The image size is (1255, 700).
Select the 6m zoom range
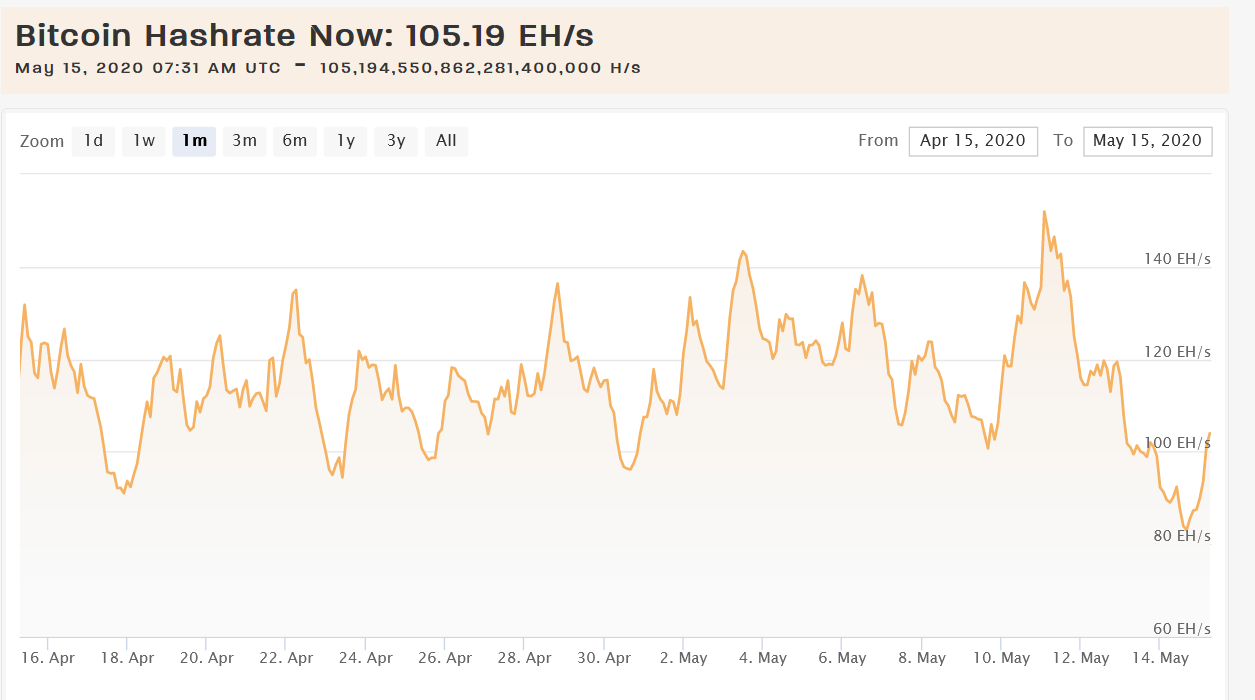tap(295, 141)
